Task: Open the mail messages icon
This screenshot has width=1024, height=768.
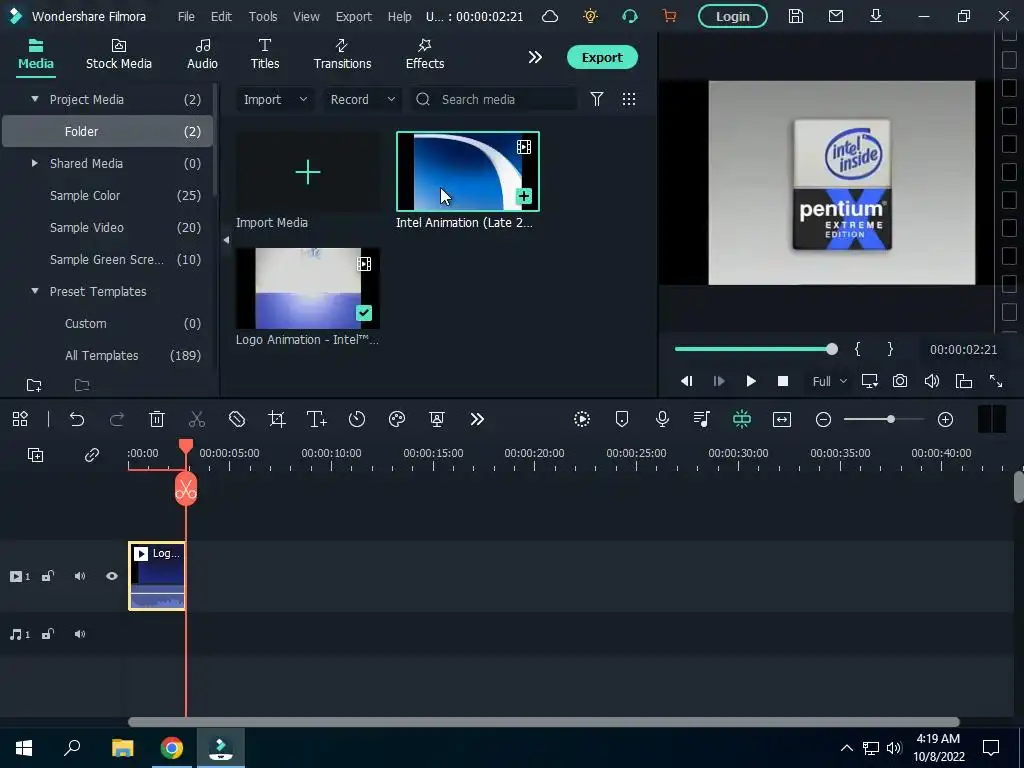Action: point(835,16)
